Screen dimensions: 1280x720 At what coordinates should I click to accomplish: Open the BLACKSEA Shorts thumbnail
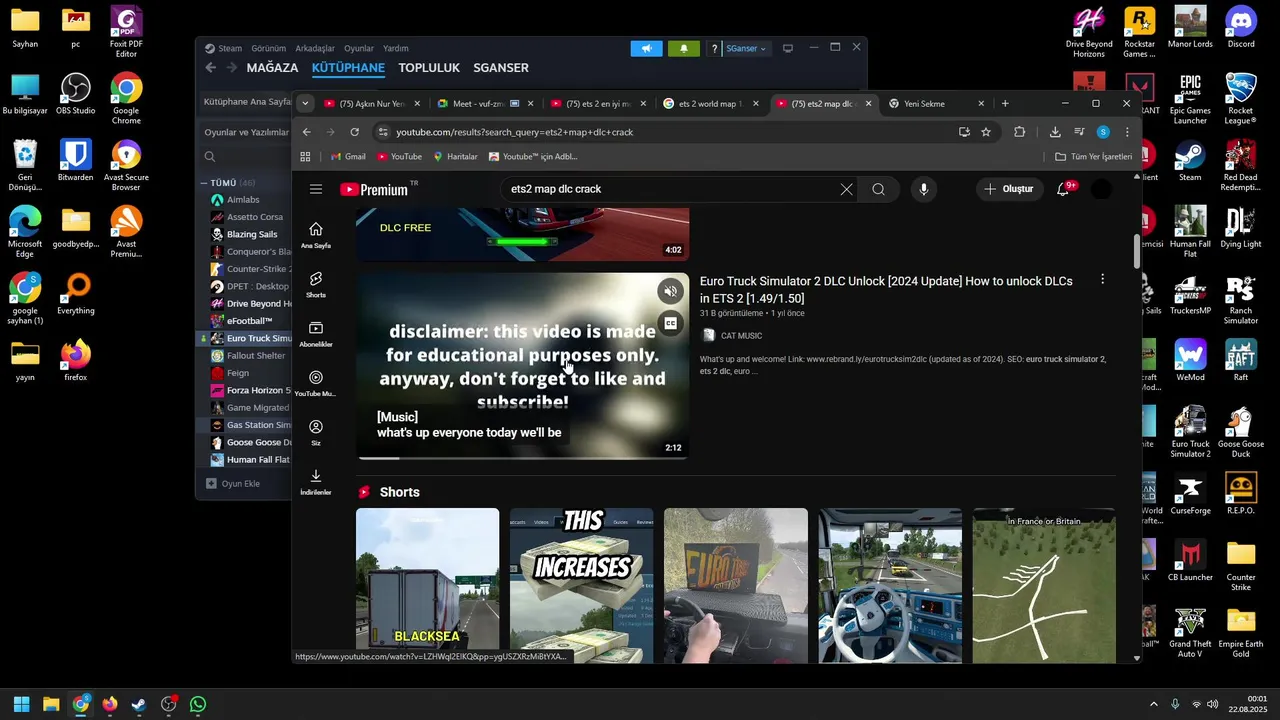coord(427,585)
